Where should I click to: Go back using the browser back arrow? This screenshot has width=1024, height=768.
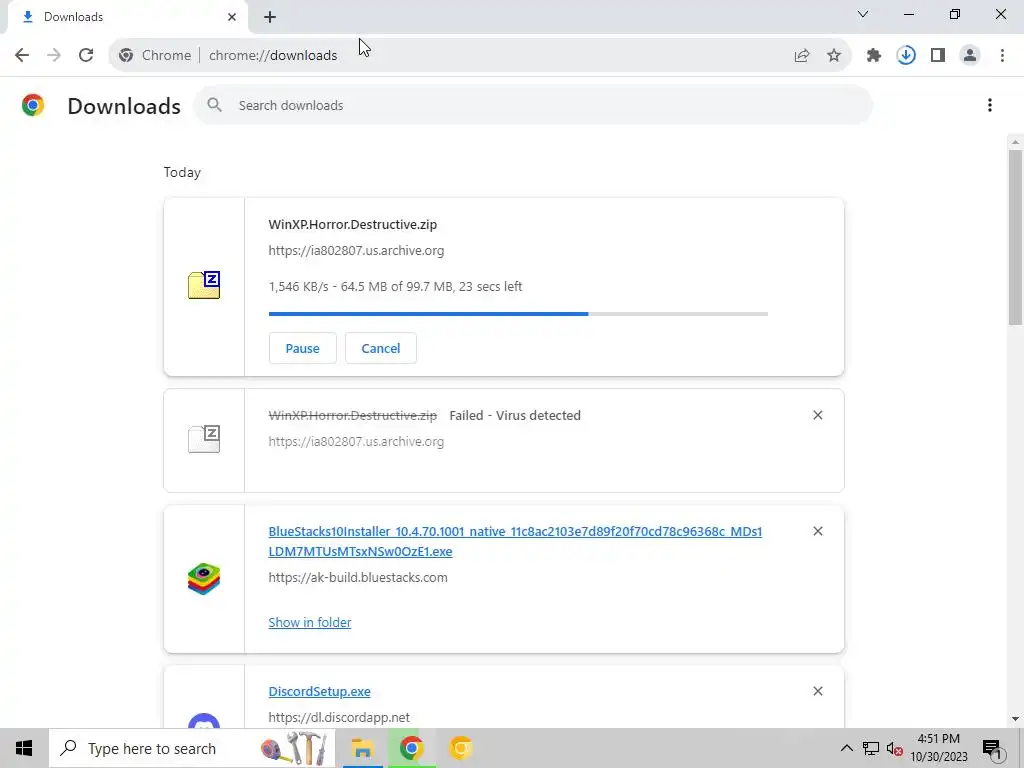22,55
